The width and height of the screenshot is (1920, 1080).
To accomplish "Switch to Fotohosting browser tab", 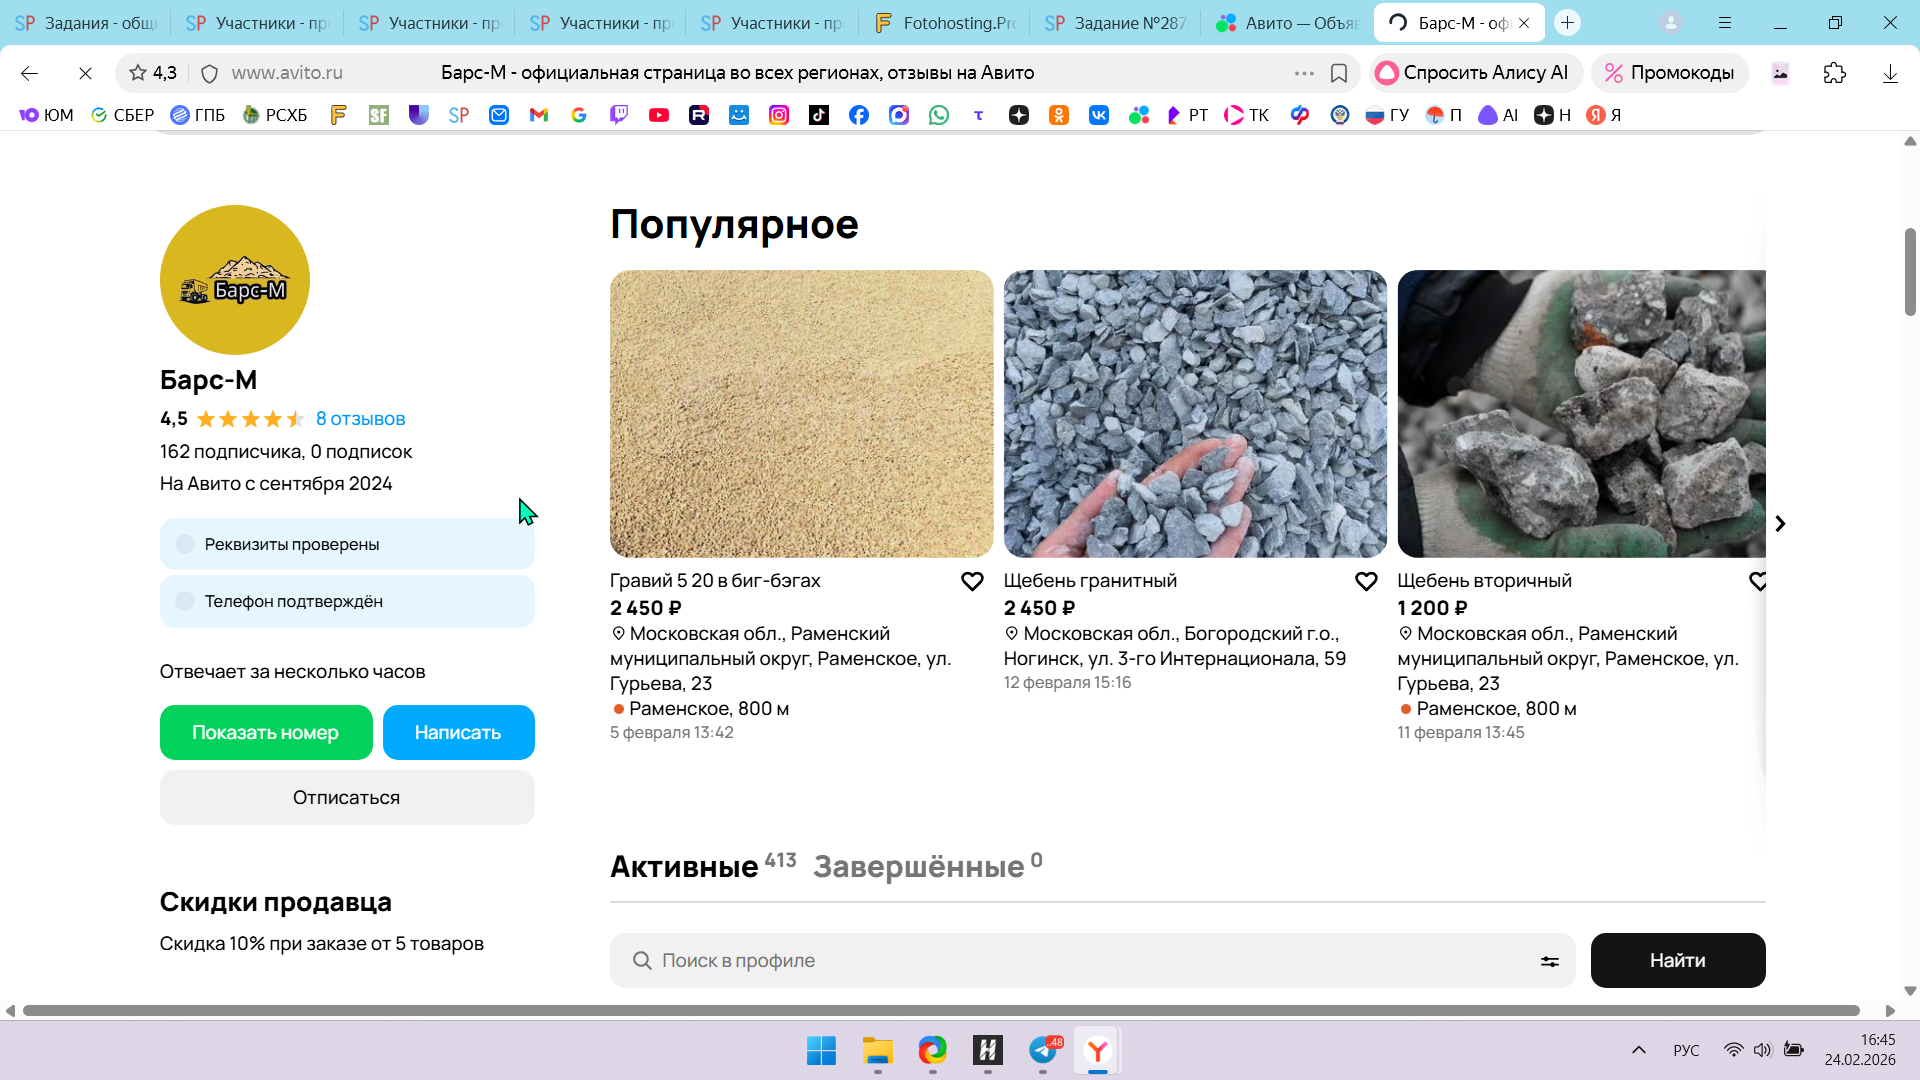I will (944, 22).
